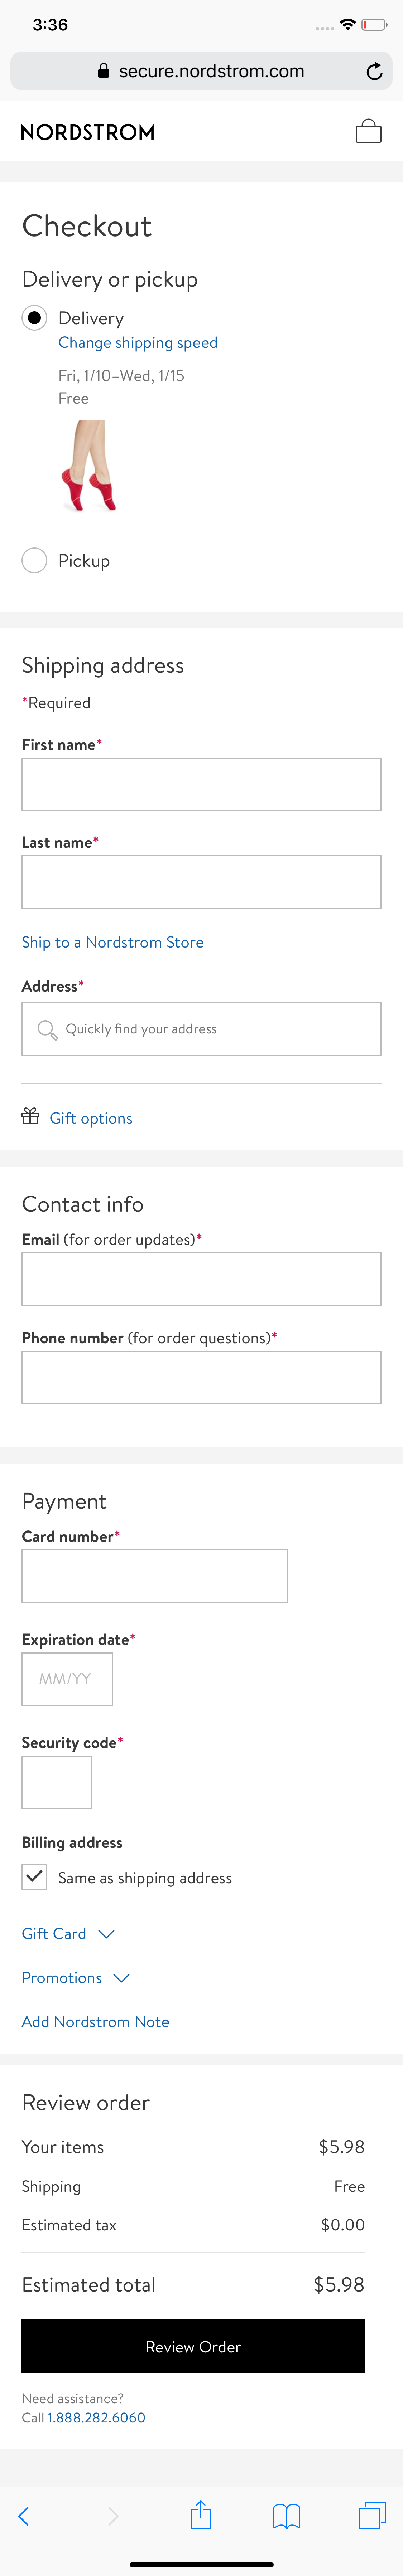403x2576 pixels.
Task: Select the Pickup radio button
Action: coord(34,560)
